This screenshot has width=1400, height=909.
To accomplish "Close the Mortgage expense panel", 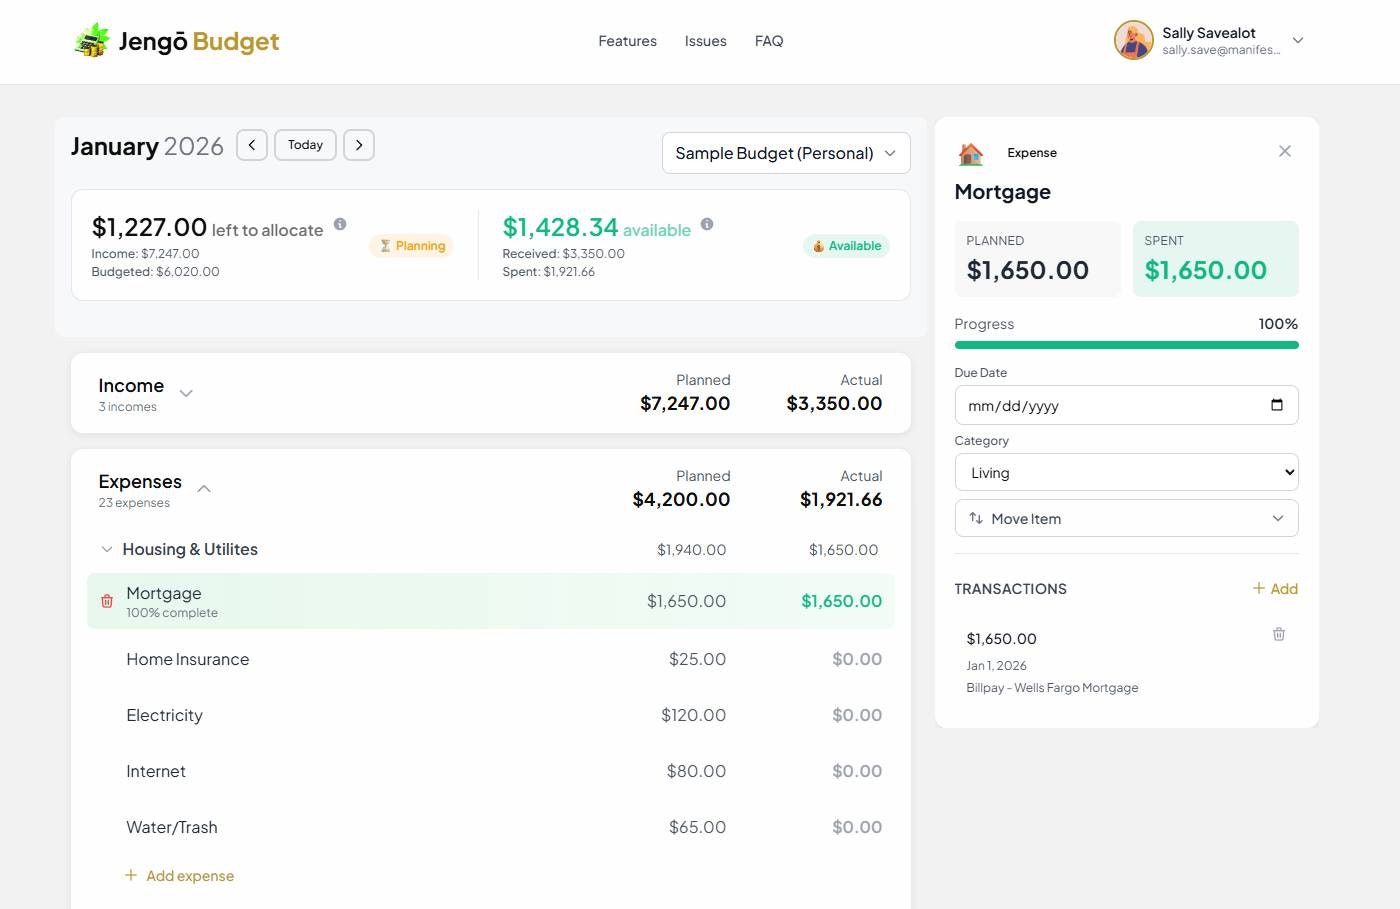I will click(x=1285, y=151).
